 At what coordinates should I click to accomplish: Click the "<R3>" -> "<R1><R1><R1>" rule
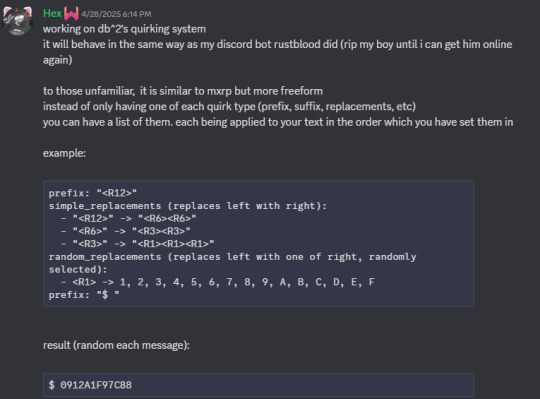[x=137, y=243]
